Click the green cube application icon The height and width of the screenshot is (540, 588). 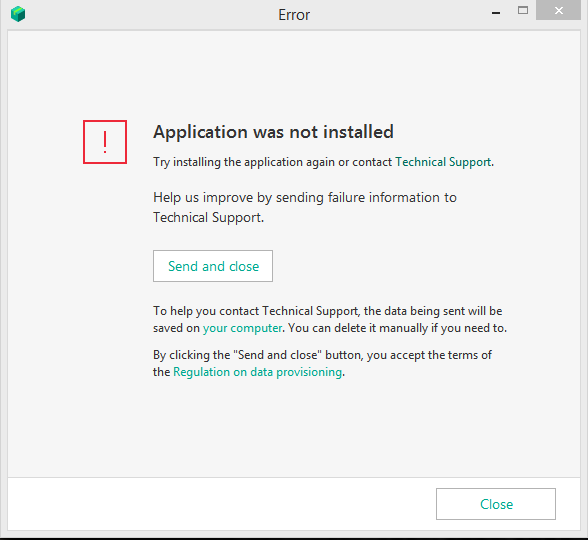tap(18, 14)
